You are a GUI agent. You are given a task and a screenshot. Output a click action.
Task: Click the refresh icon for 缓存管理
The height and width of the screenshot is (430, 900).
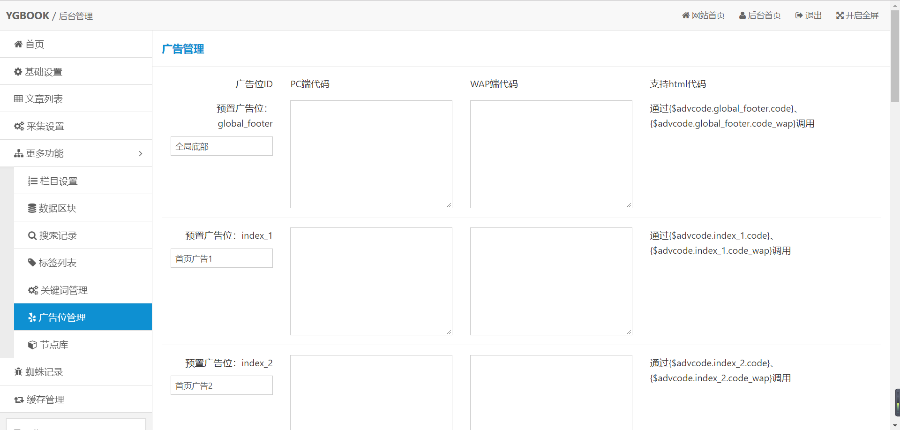point(18,399)
